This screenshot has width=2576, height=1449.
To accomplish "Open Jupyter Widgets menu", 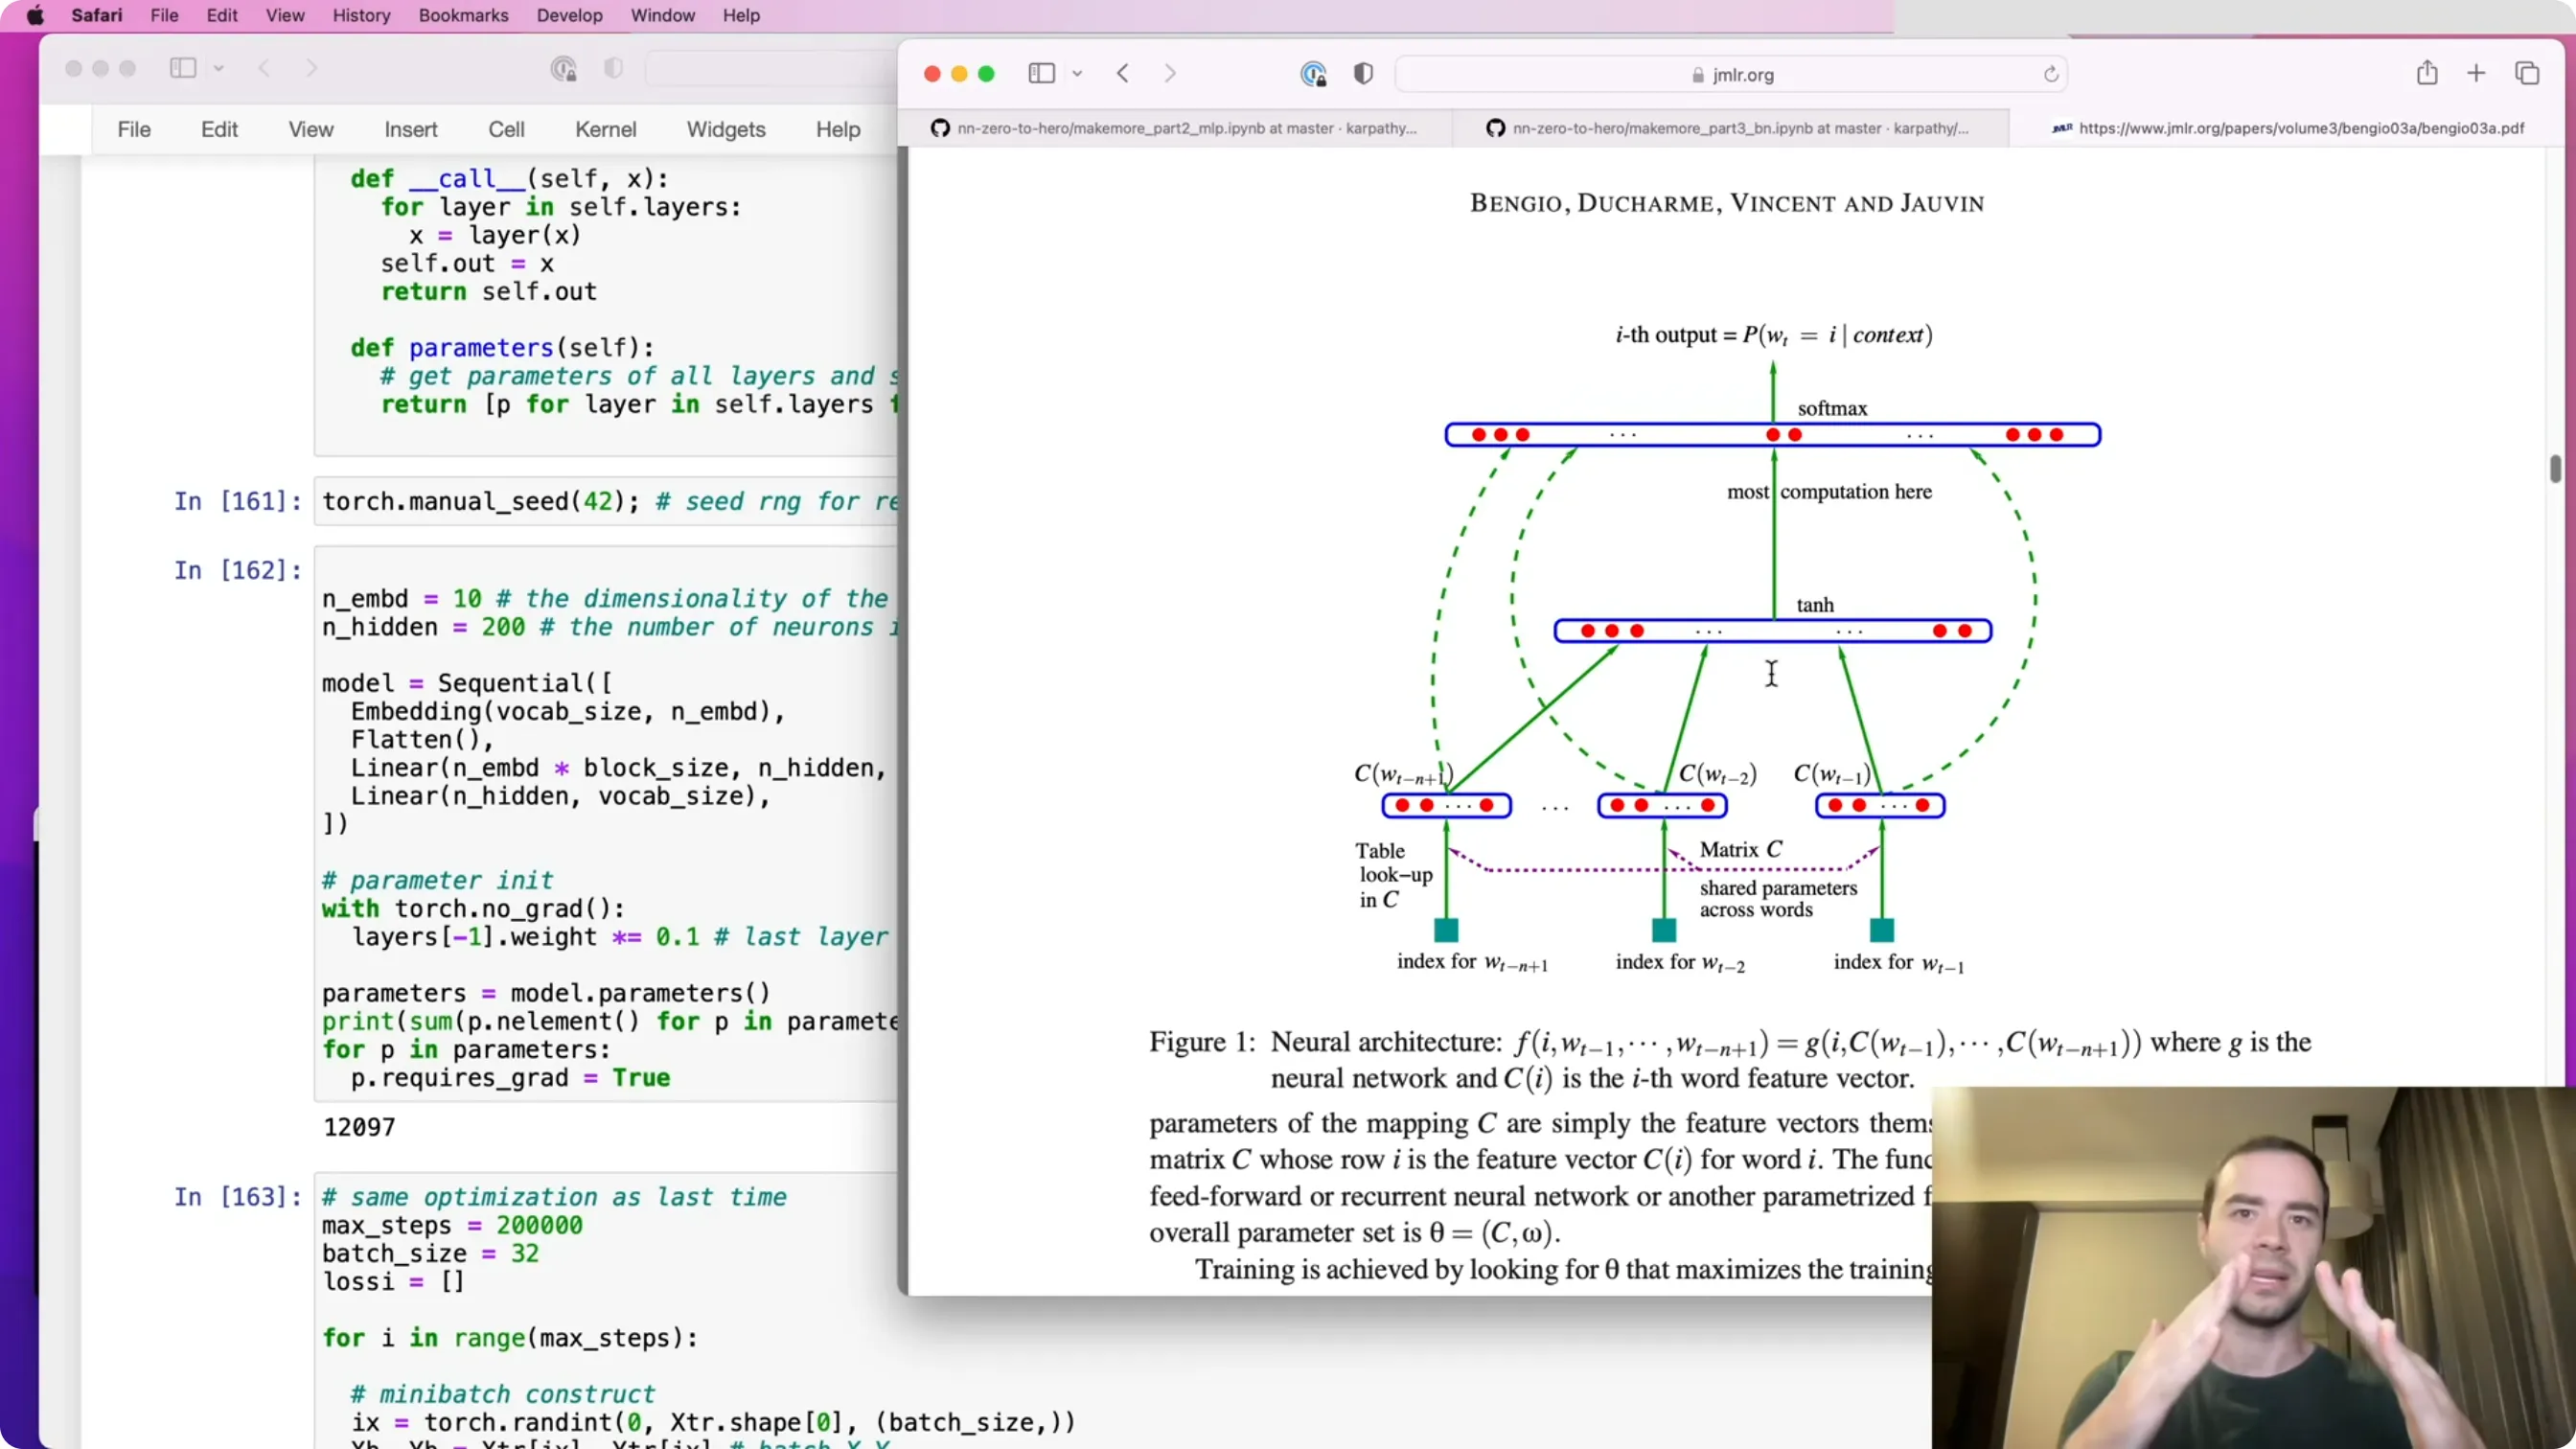I will click(x=726, y=129).
